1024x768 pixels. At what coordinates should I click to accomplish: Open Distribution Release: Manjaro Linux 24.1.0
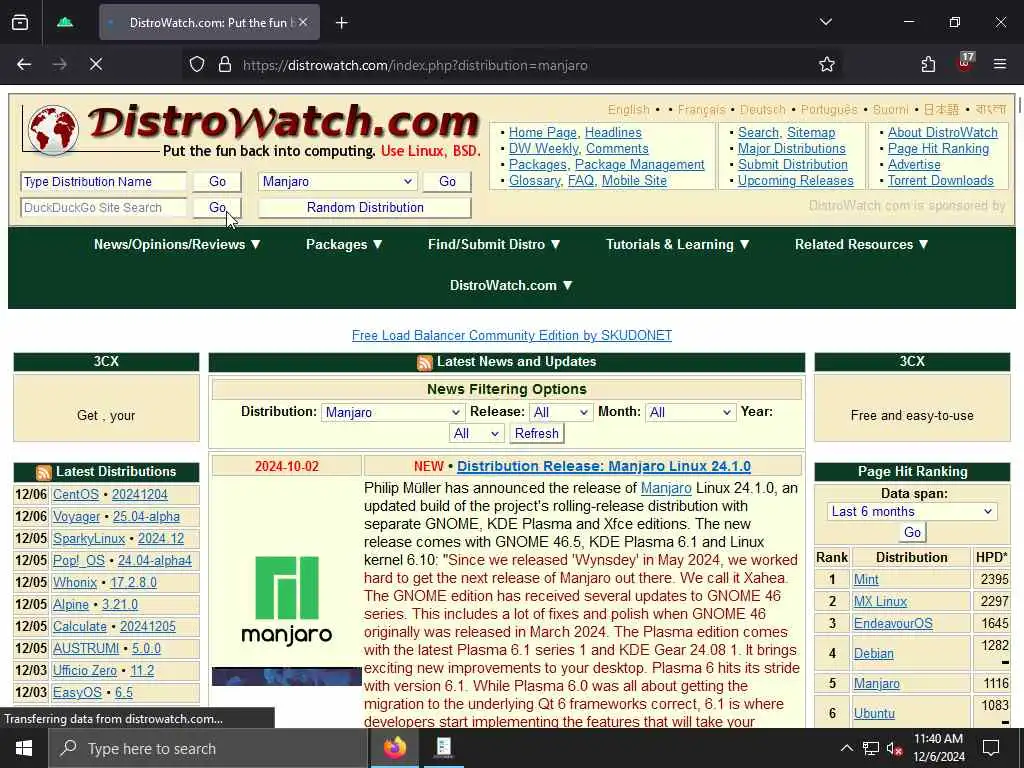click(x=603, y=466)
